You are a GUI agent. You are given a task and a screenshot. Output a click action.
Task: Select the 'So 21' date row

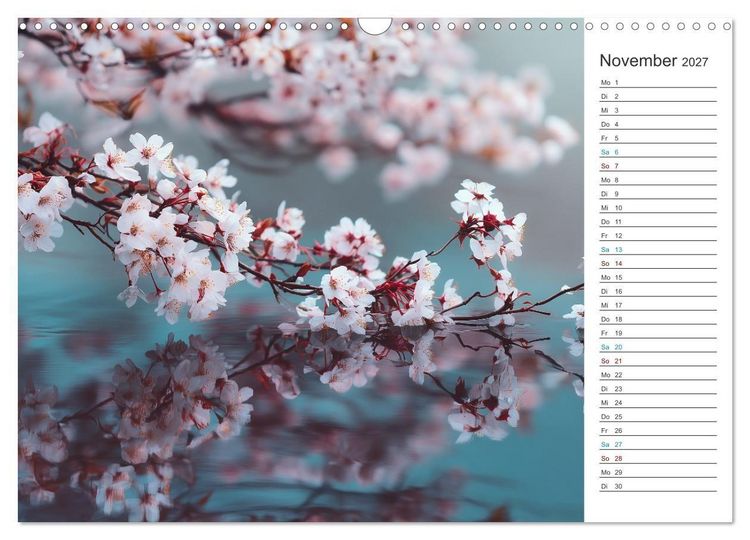coord(658,361)
